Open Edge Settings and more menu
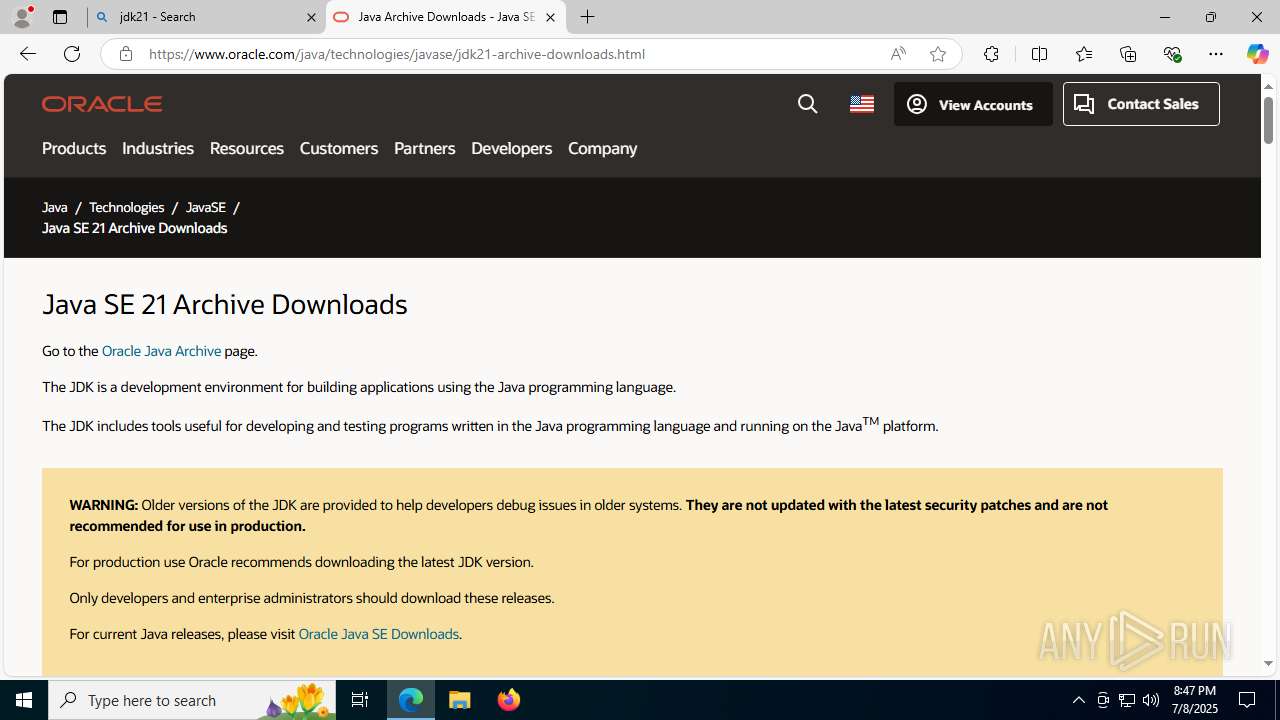Viewport: 1280px width, 720px height. coord(1216,54)
